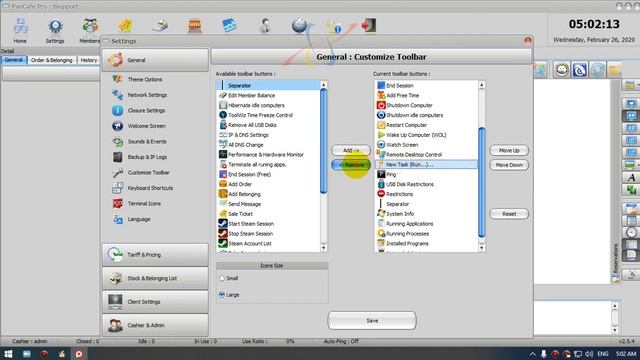Expand the General settings section
The image size is (640, 360).
tap(155, 60)
